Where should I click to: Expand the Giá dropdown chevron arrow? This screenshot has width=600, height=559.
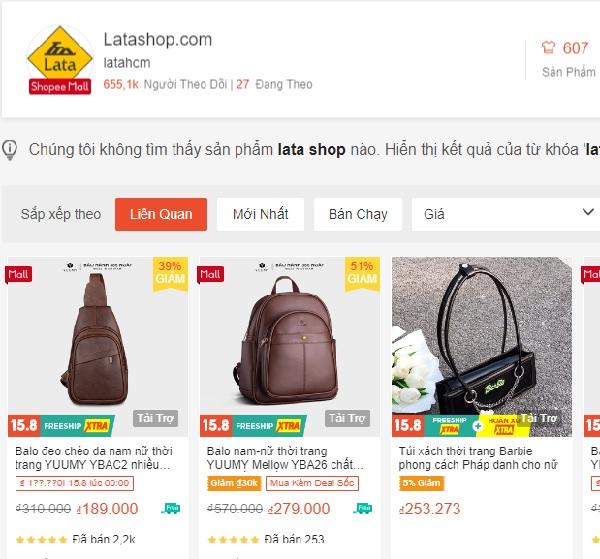(x=588, y=212)
